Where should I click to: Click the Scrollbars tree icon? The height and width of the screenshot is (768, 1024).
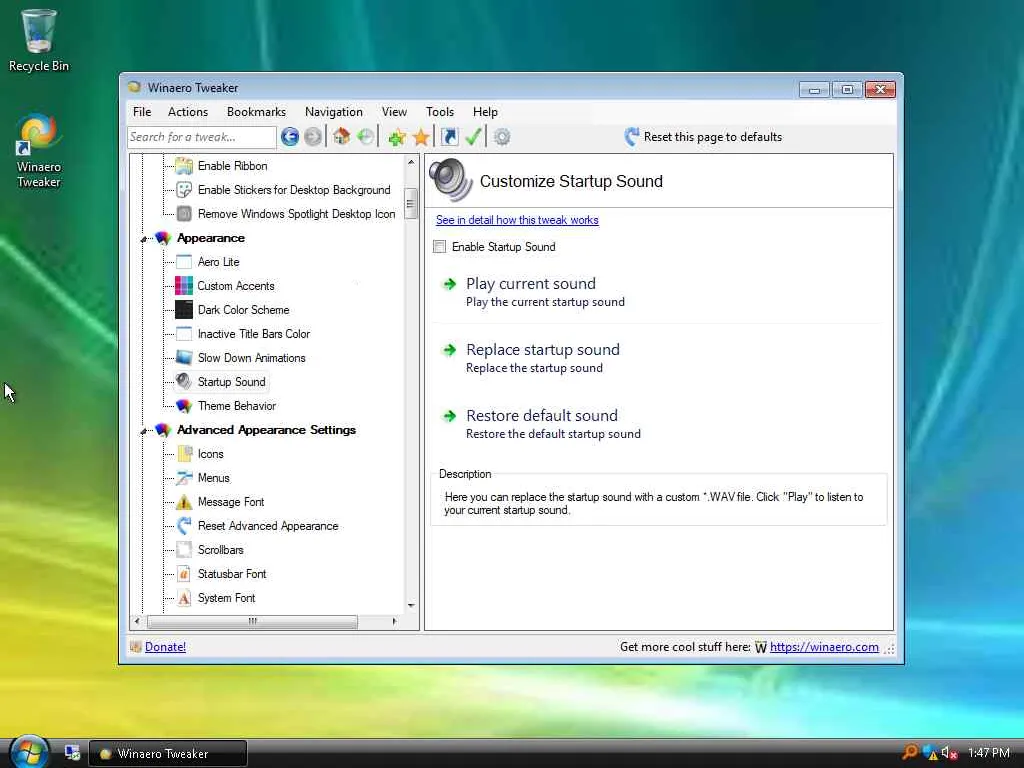coord(184,550)
